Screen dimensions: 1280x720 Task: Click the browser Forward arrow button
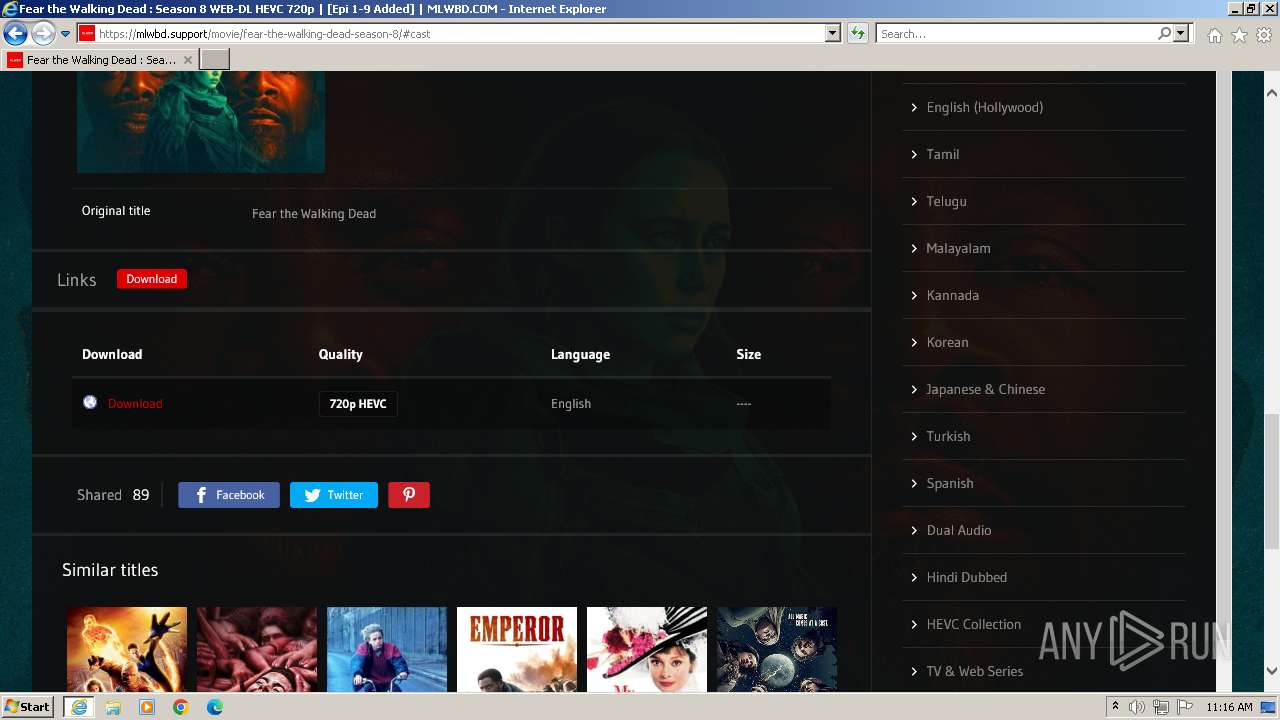coord(43,34)
